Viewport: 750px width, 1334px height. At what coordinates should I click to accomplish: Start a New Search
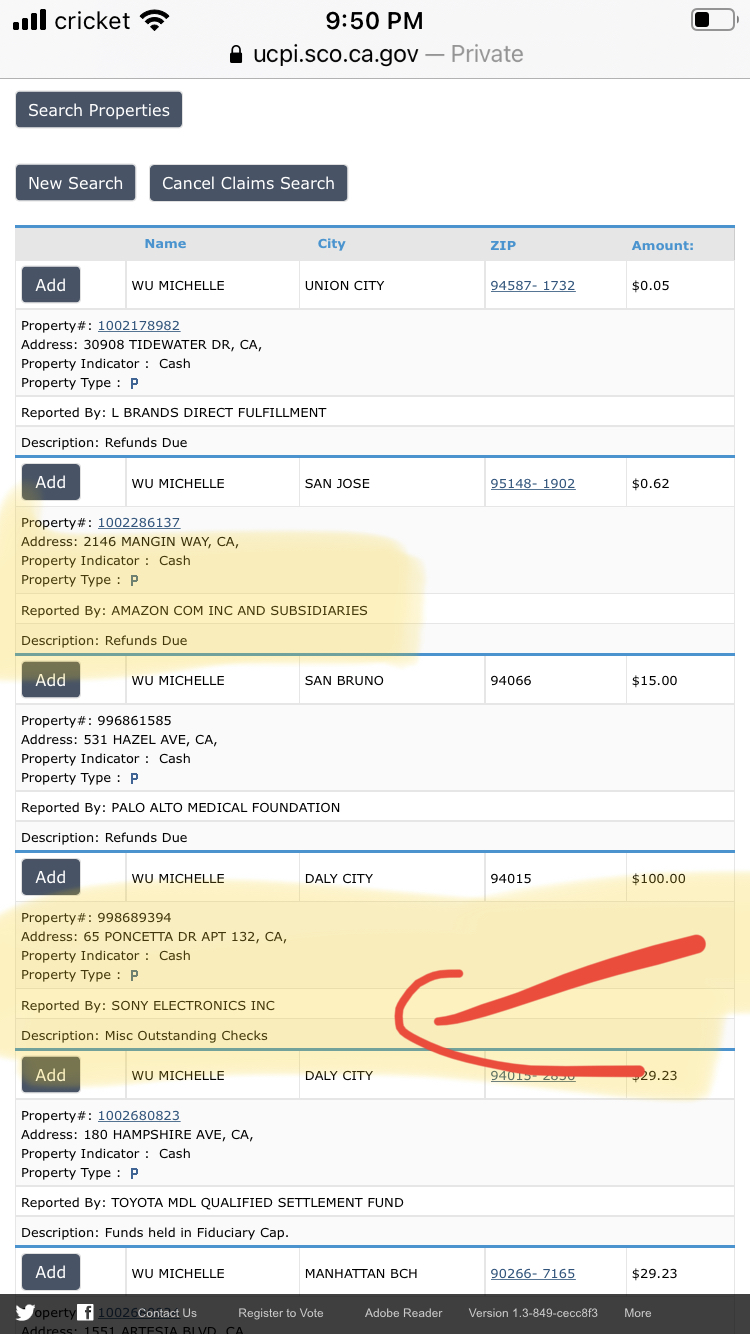tap(76, 183)
